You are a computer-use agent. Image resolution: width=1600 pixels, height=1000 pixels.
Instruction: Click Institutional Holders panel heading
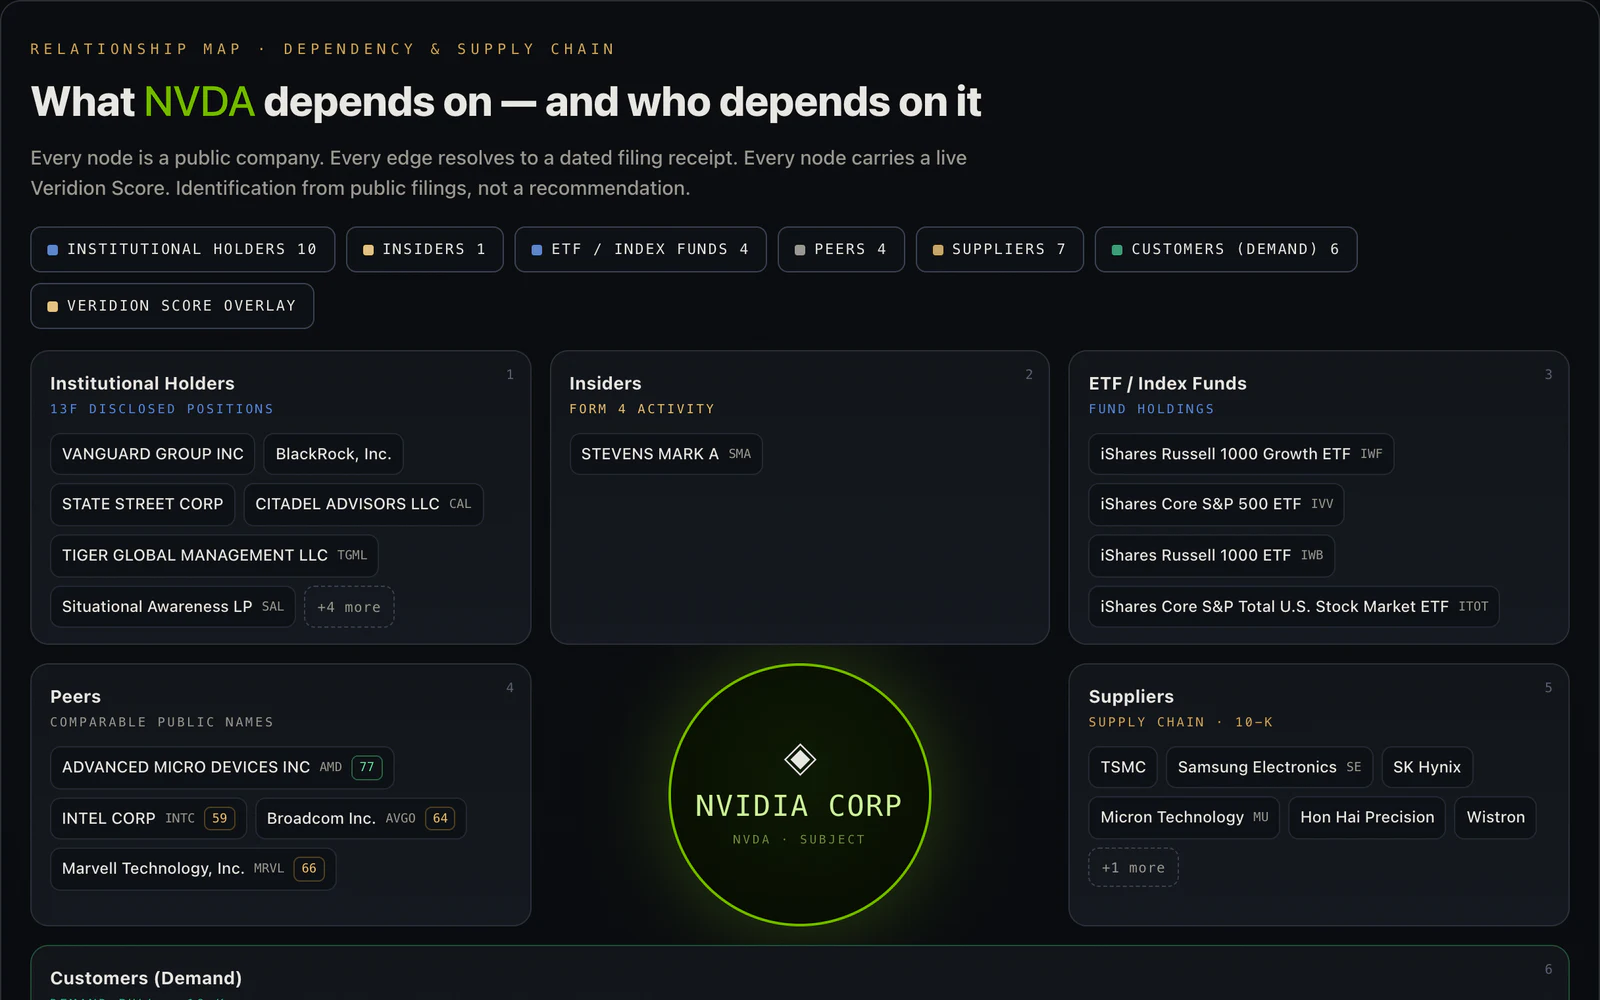click(142, 383)
